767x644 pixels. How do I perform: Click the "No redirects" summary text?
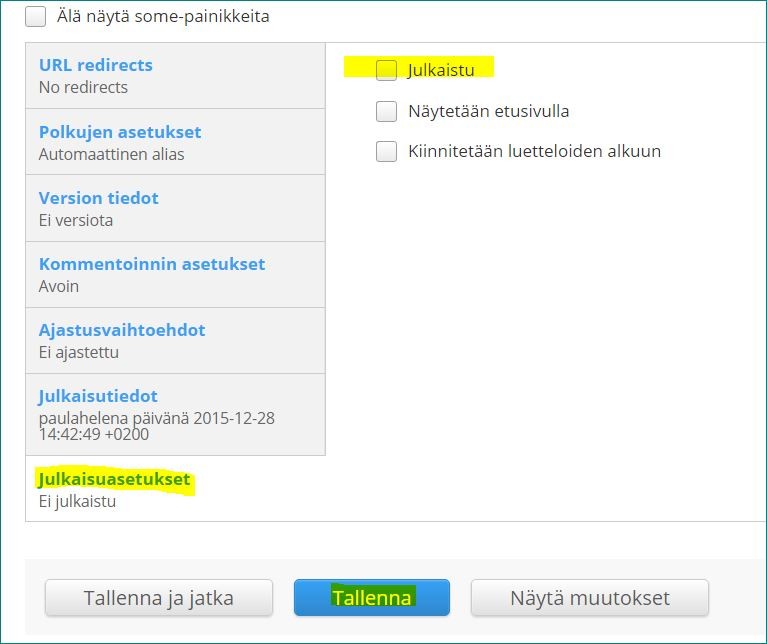[x=83, y=87]
